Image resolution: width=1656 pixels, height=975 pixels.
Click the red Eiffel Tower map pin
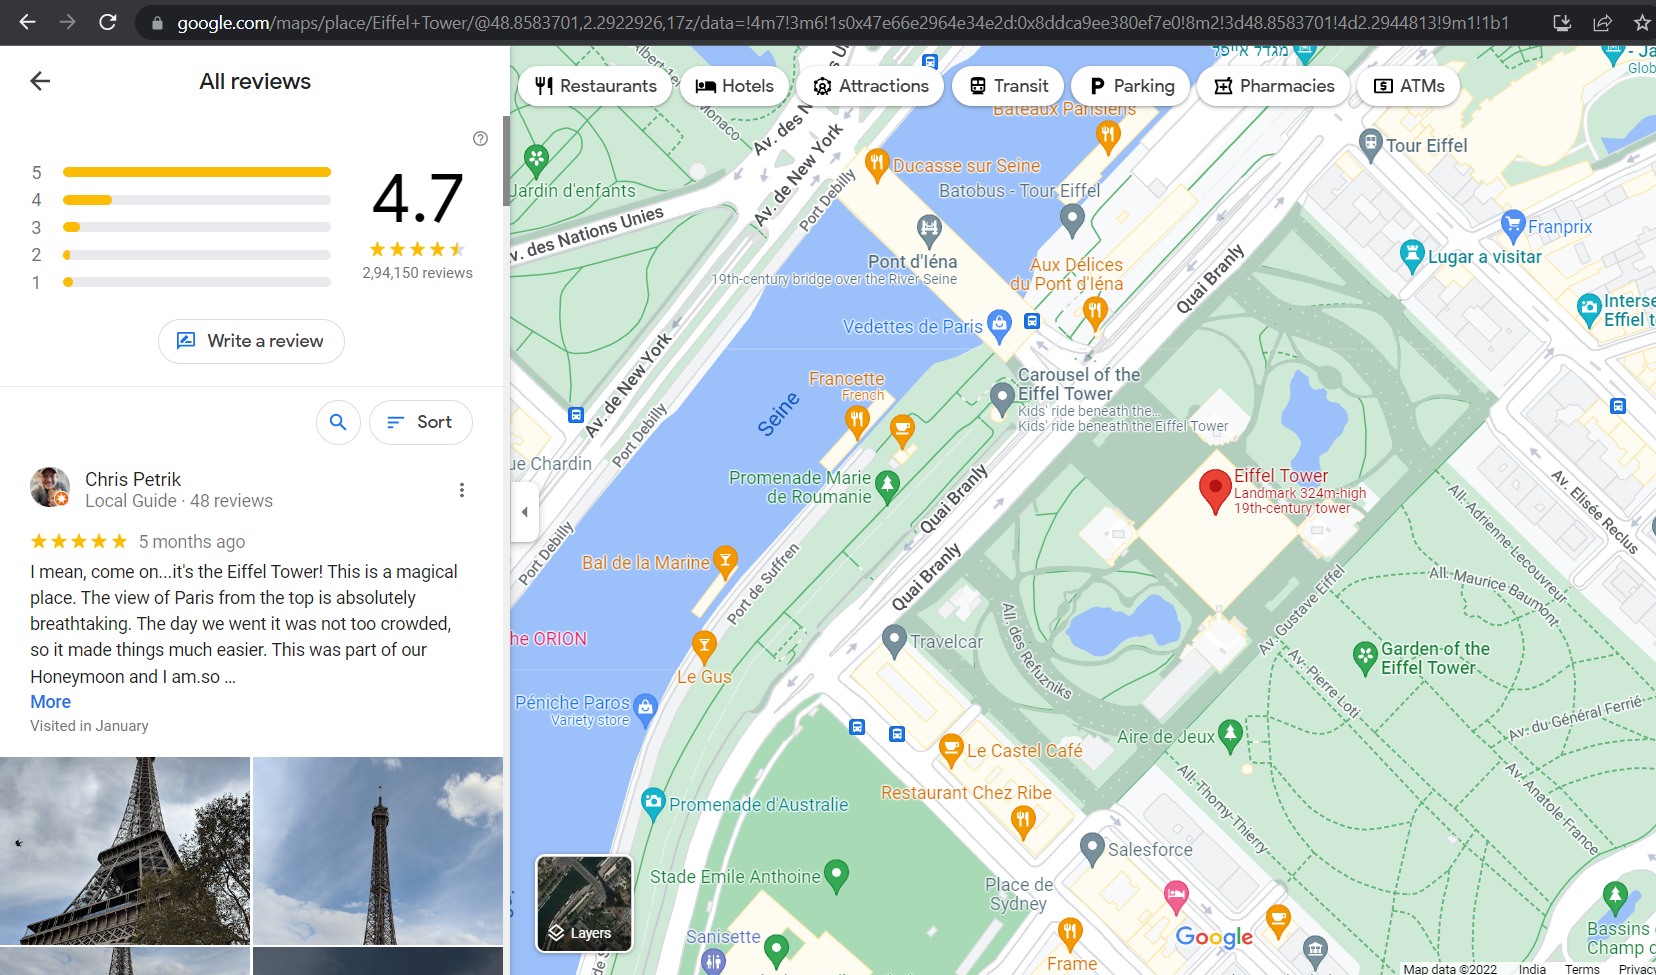click(x=1214, y=490)
